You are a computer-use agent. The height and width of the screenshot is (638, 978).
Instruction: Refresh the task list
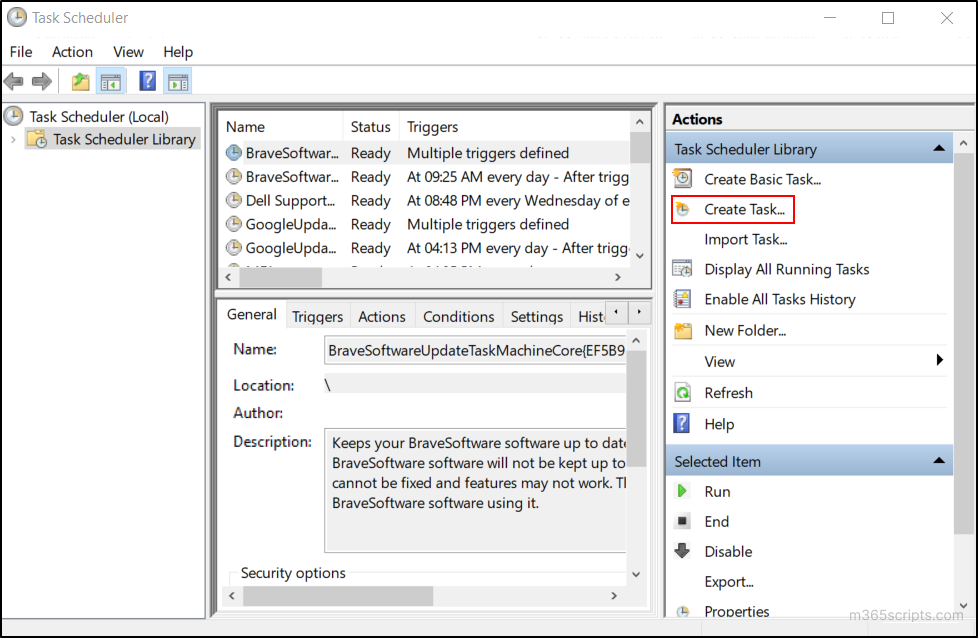pyautogui.click(x=728, y=392)
